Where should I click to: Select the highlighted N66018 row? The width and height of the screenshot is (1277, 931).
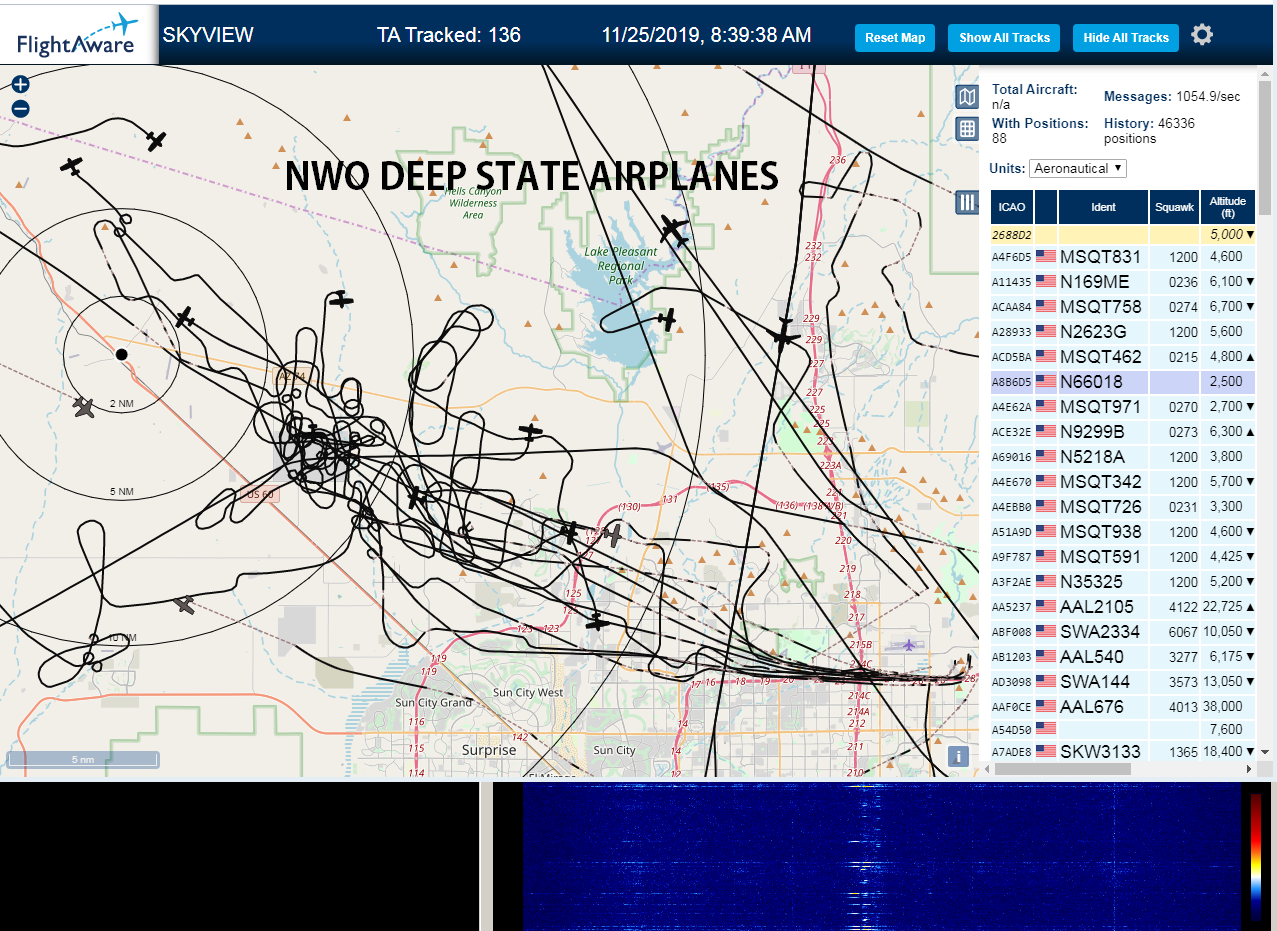pos(1123,382)
